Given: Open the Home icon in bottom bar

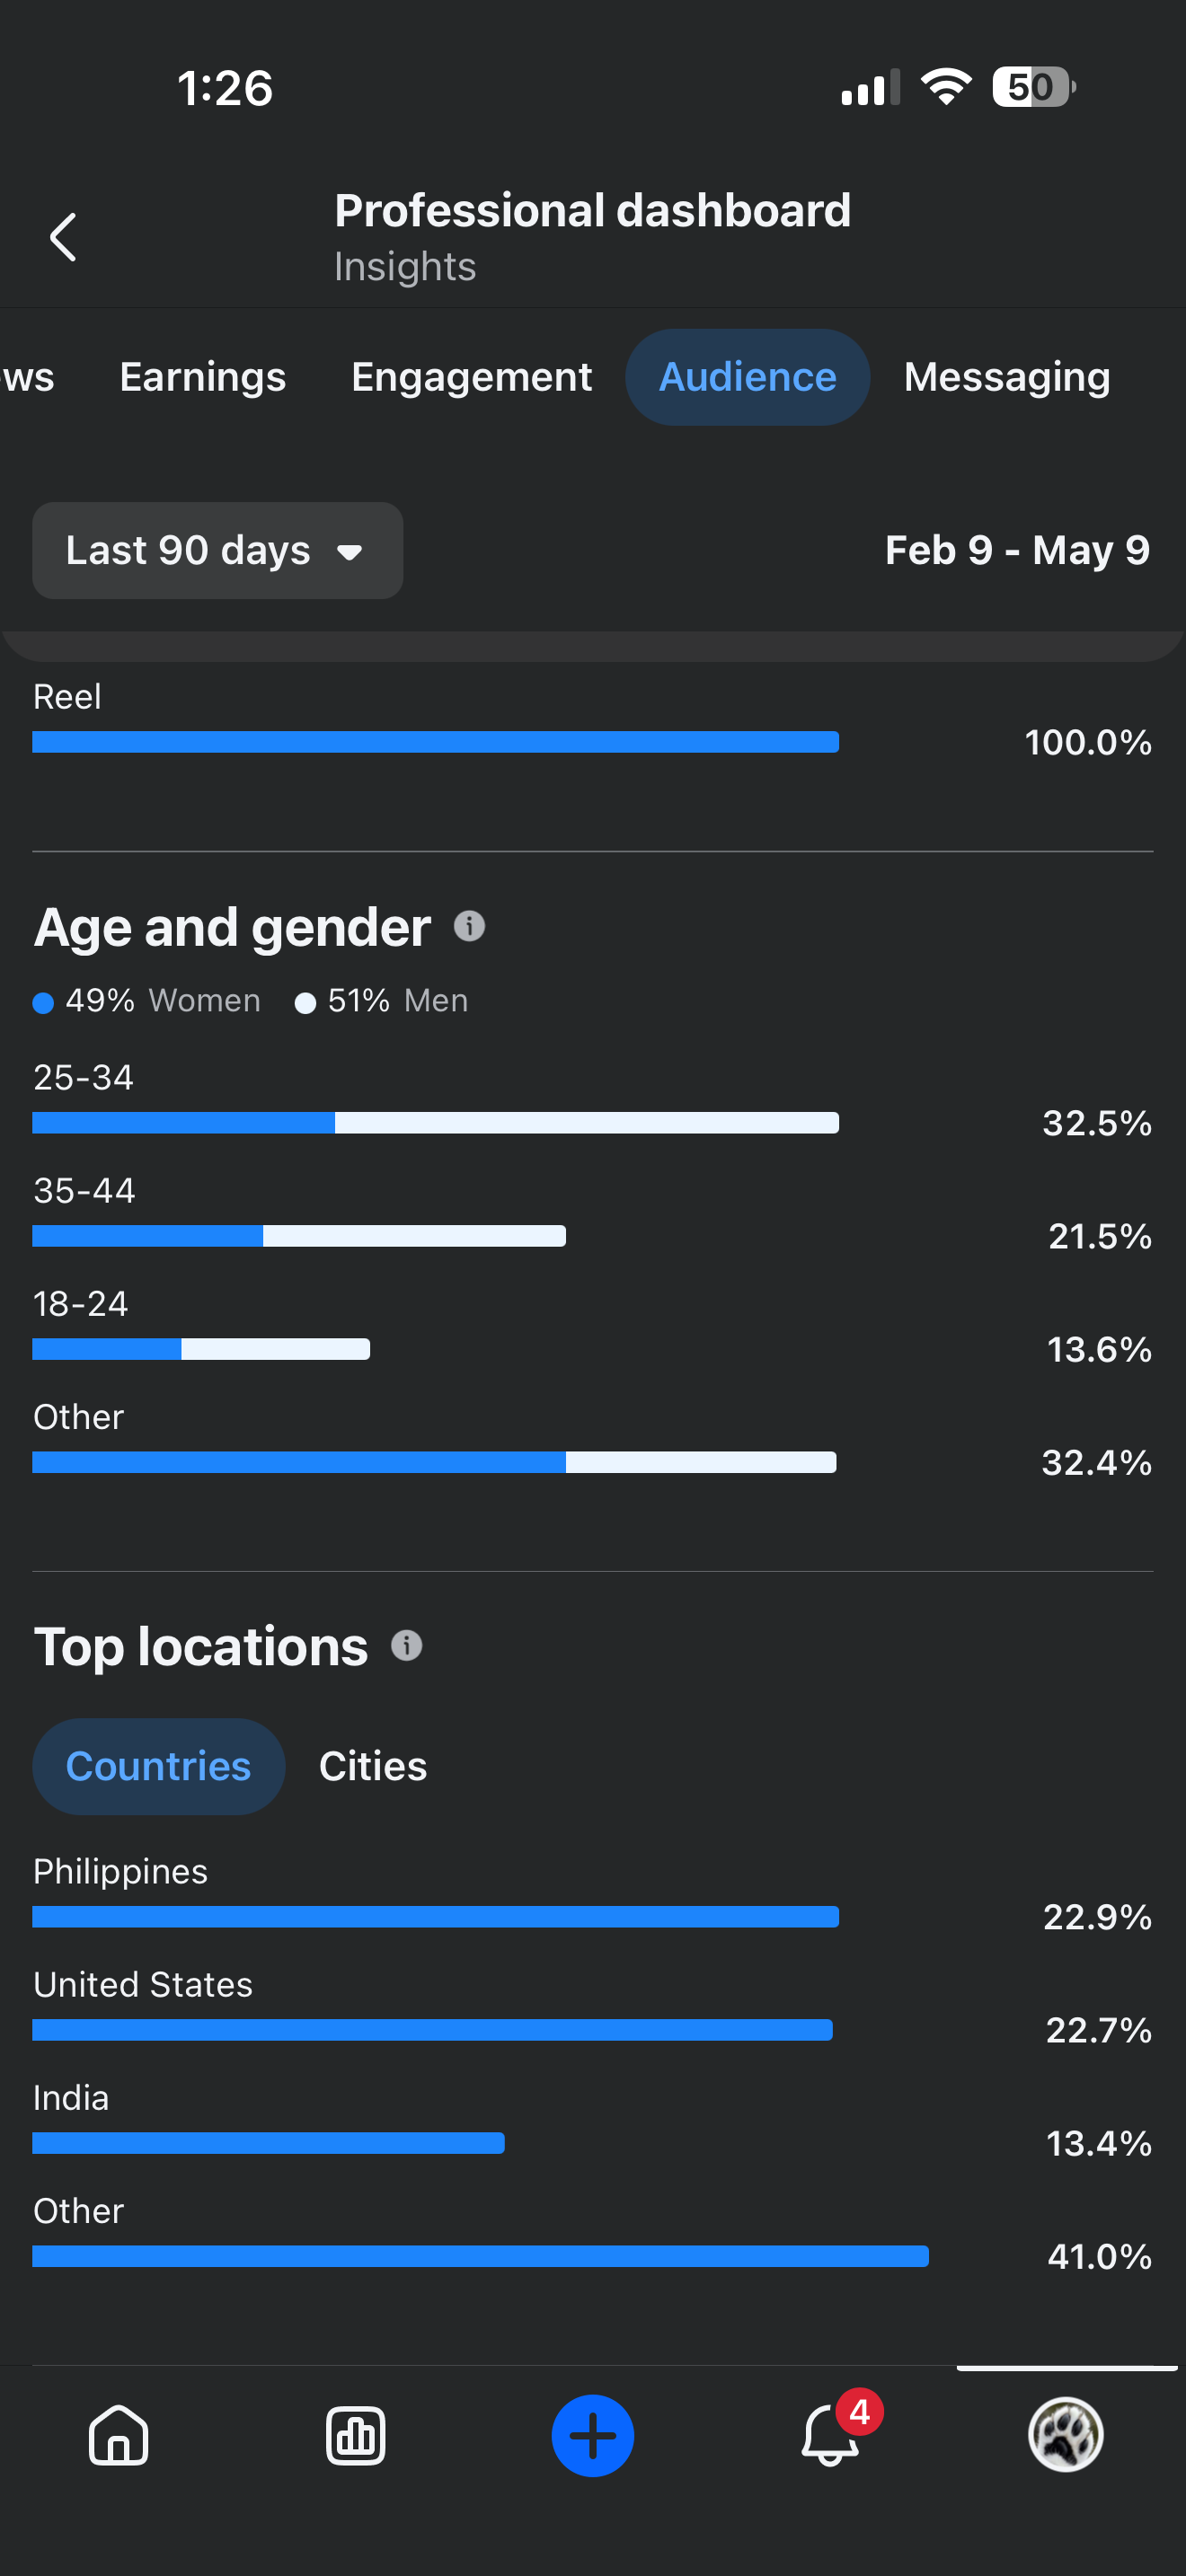Looking at the screenshot, I should [x=118, y=2435].
